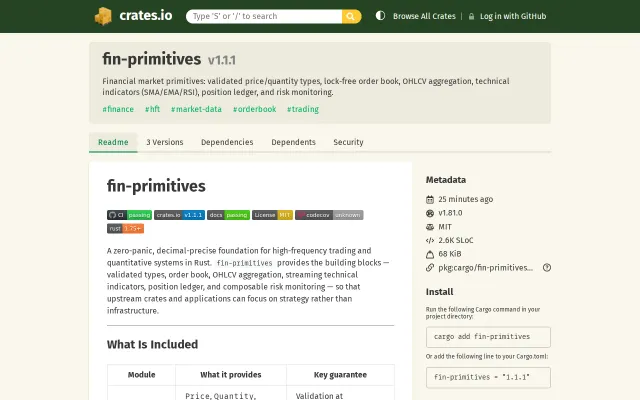Click the Install section heading

click(439, 292)
